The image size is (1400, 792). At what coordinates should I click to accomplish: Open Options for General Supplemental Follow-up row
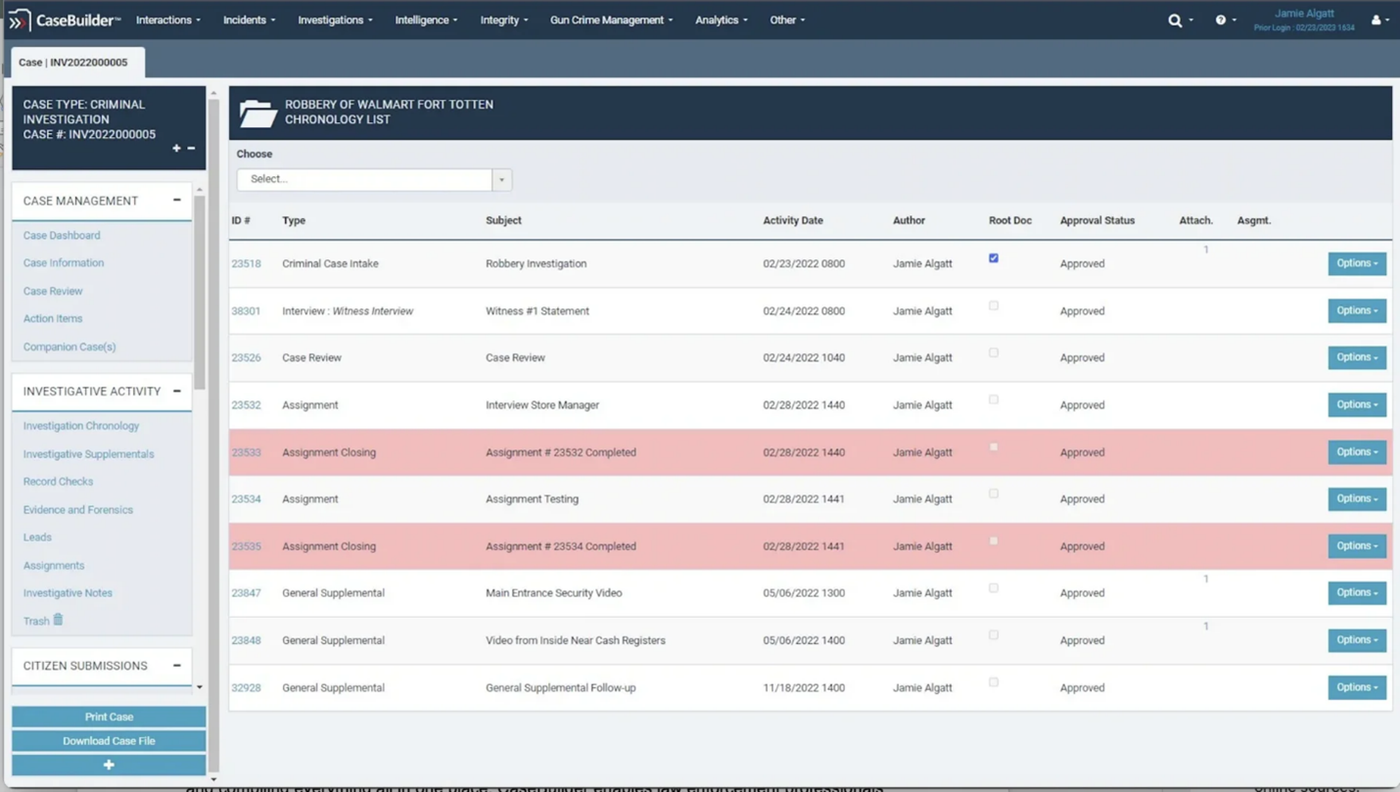pos(1357,687)
